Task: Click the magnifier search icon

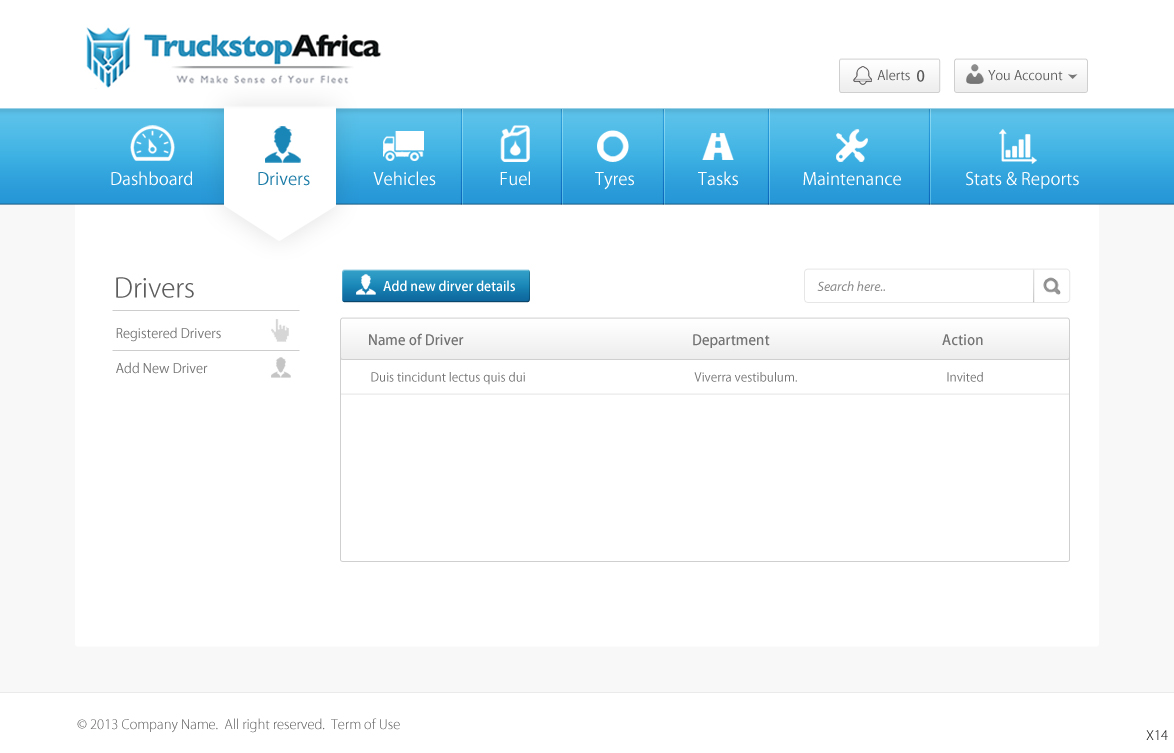Action: coord(1052,286)
